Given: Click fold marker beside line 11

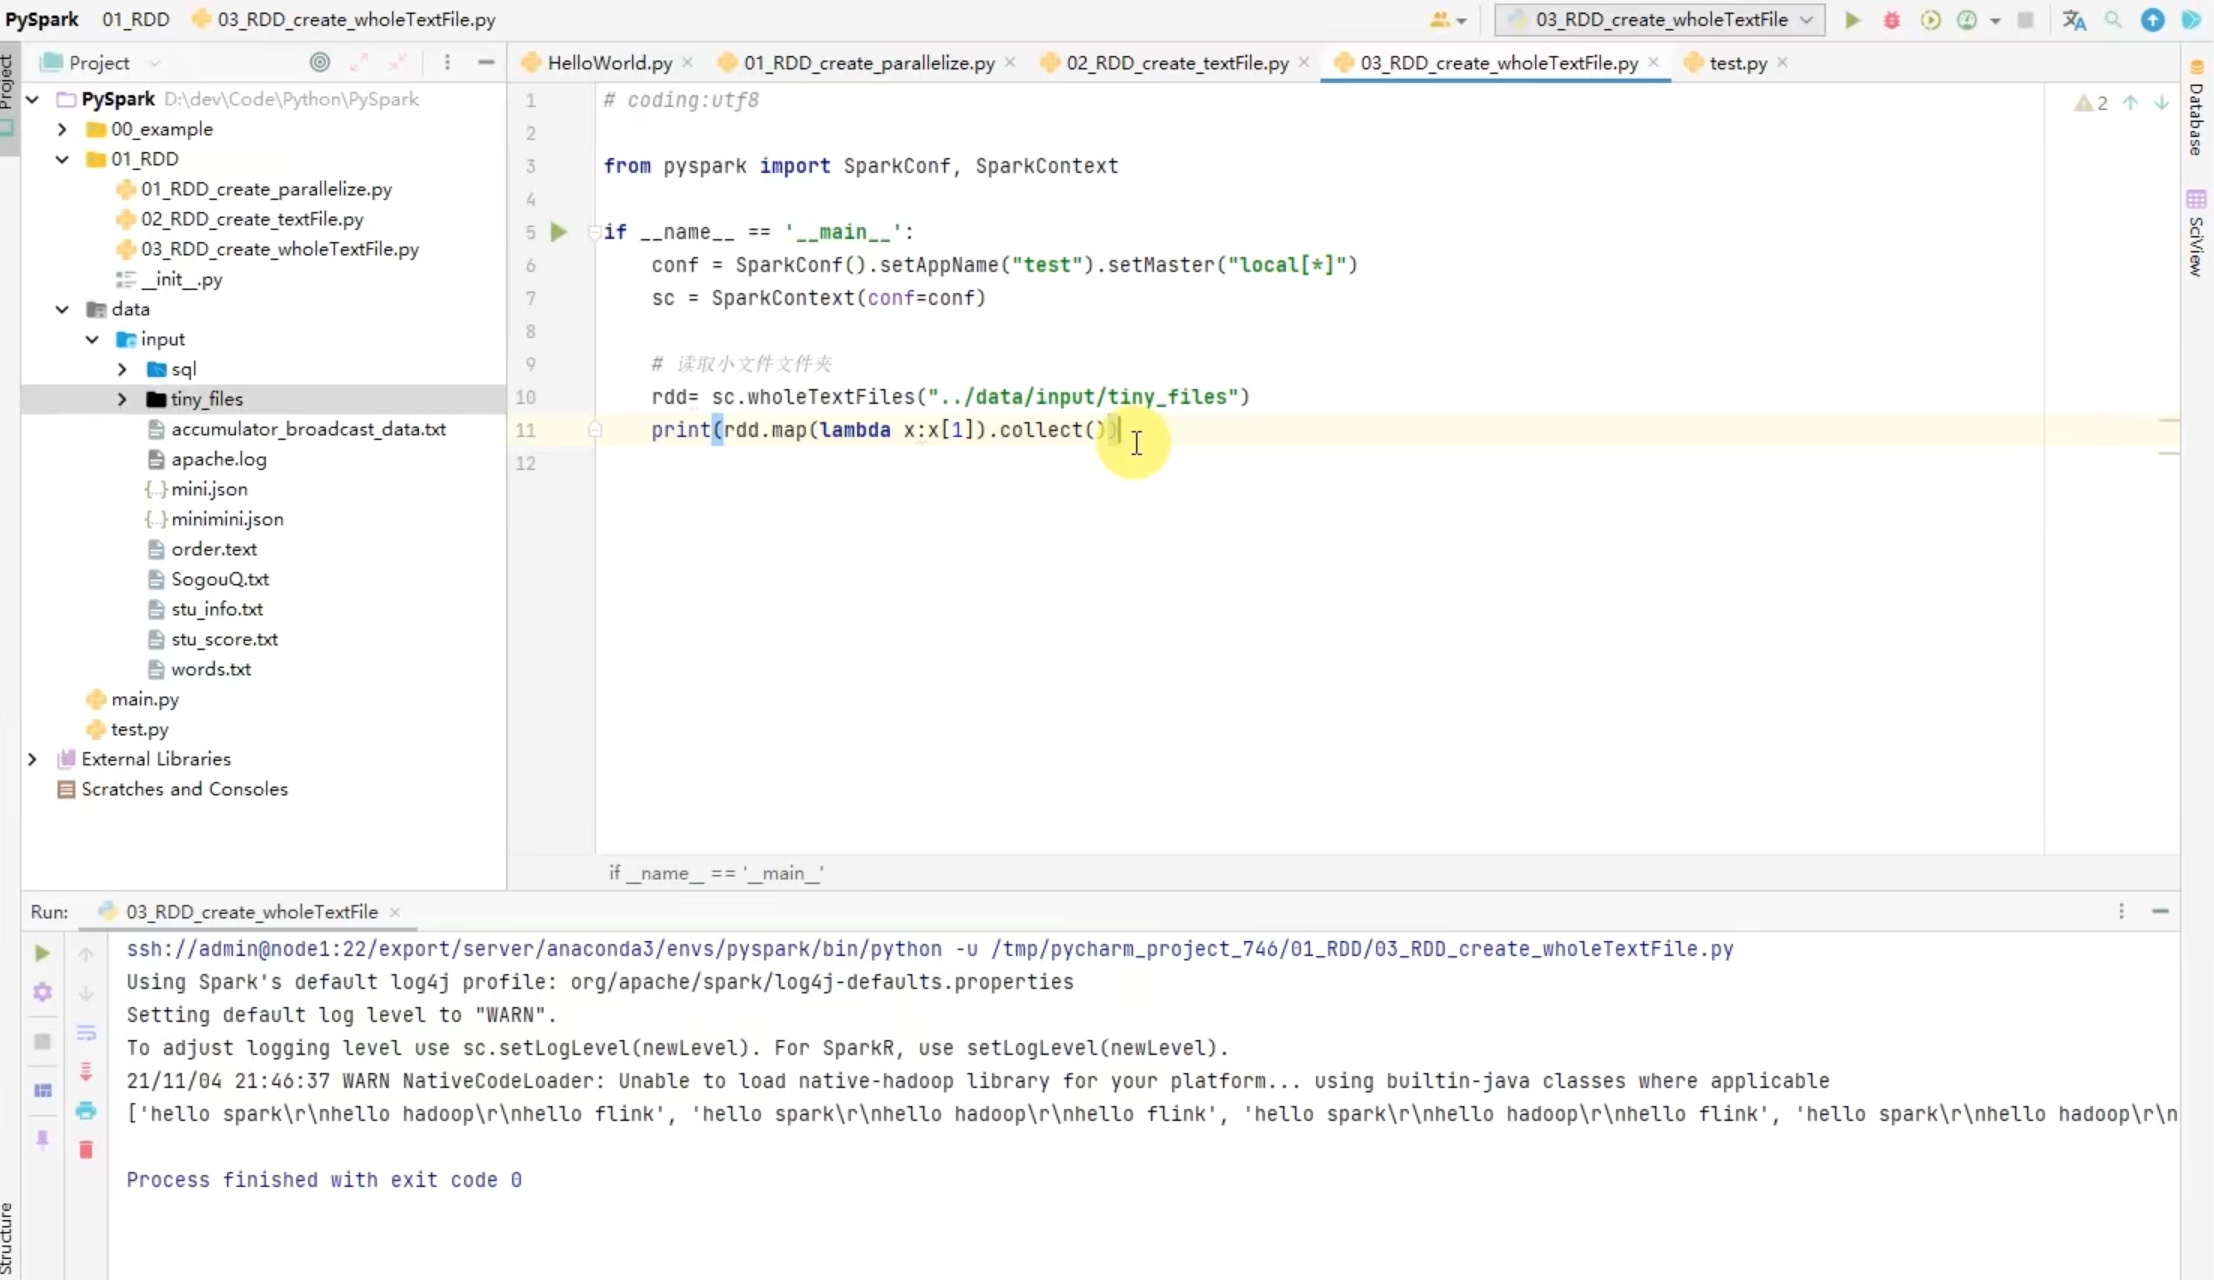Looking at the screenshot, I should [595, 430].
